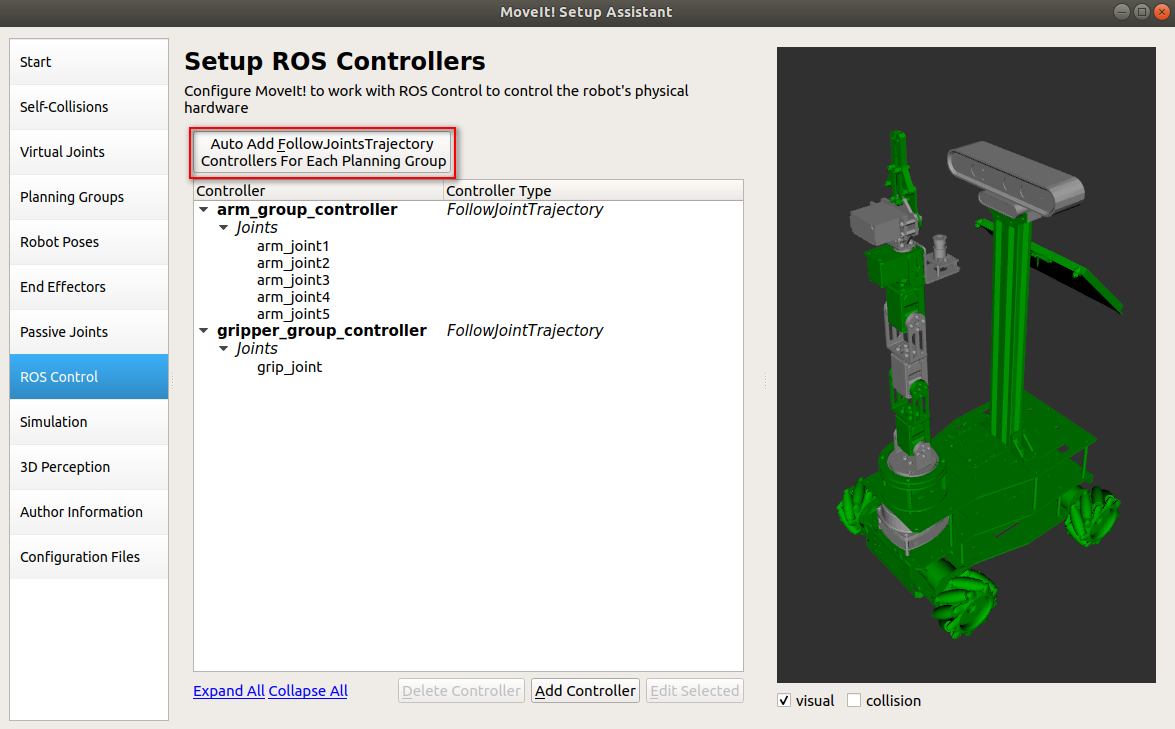Select arm_joint3 in the tree

pyautogui.click(x=293, y=280)
